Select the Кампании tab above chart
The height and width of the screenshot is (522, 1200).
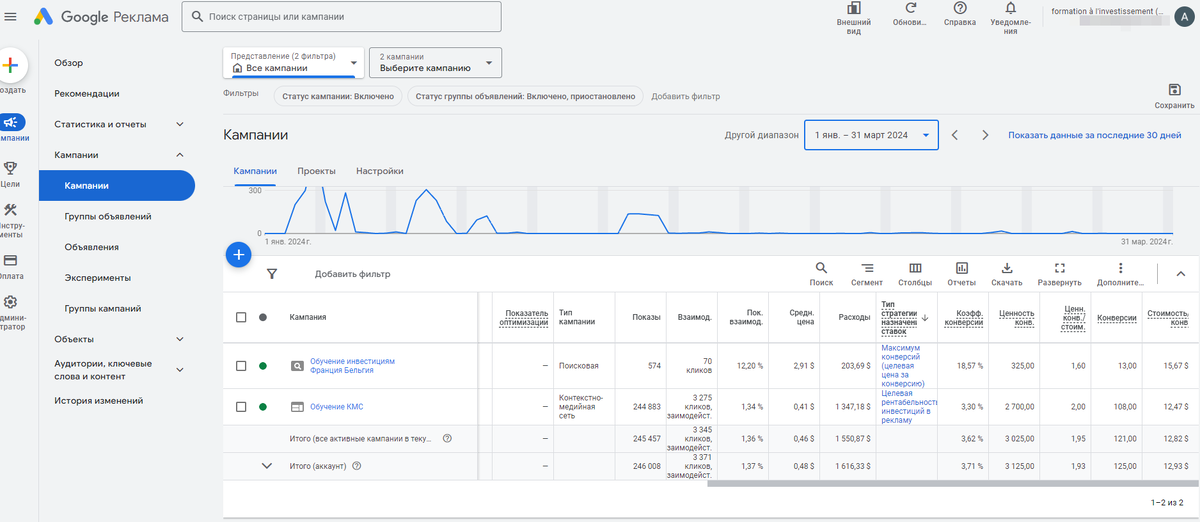(x=255, y=171)
